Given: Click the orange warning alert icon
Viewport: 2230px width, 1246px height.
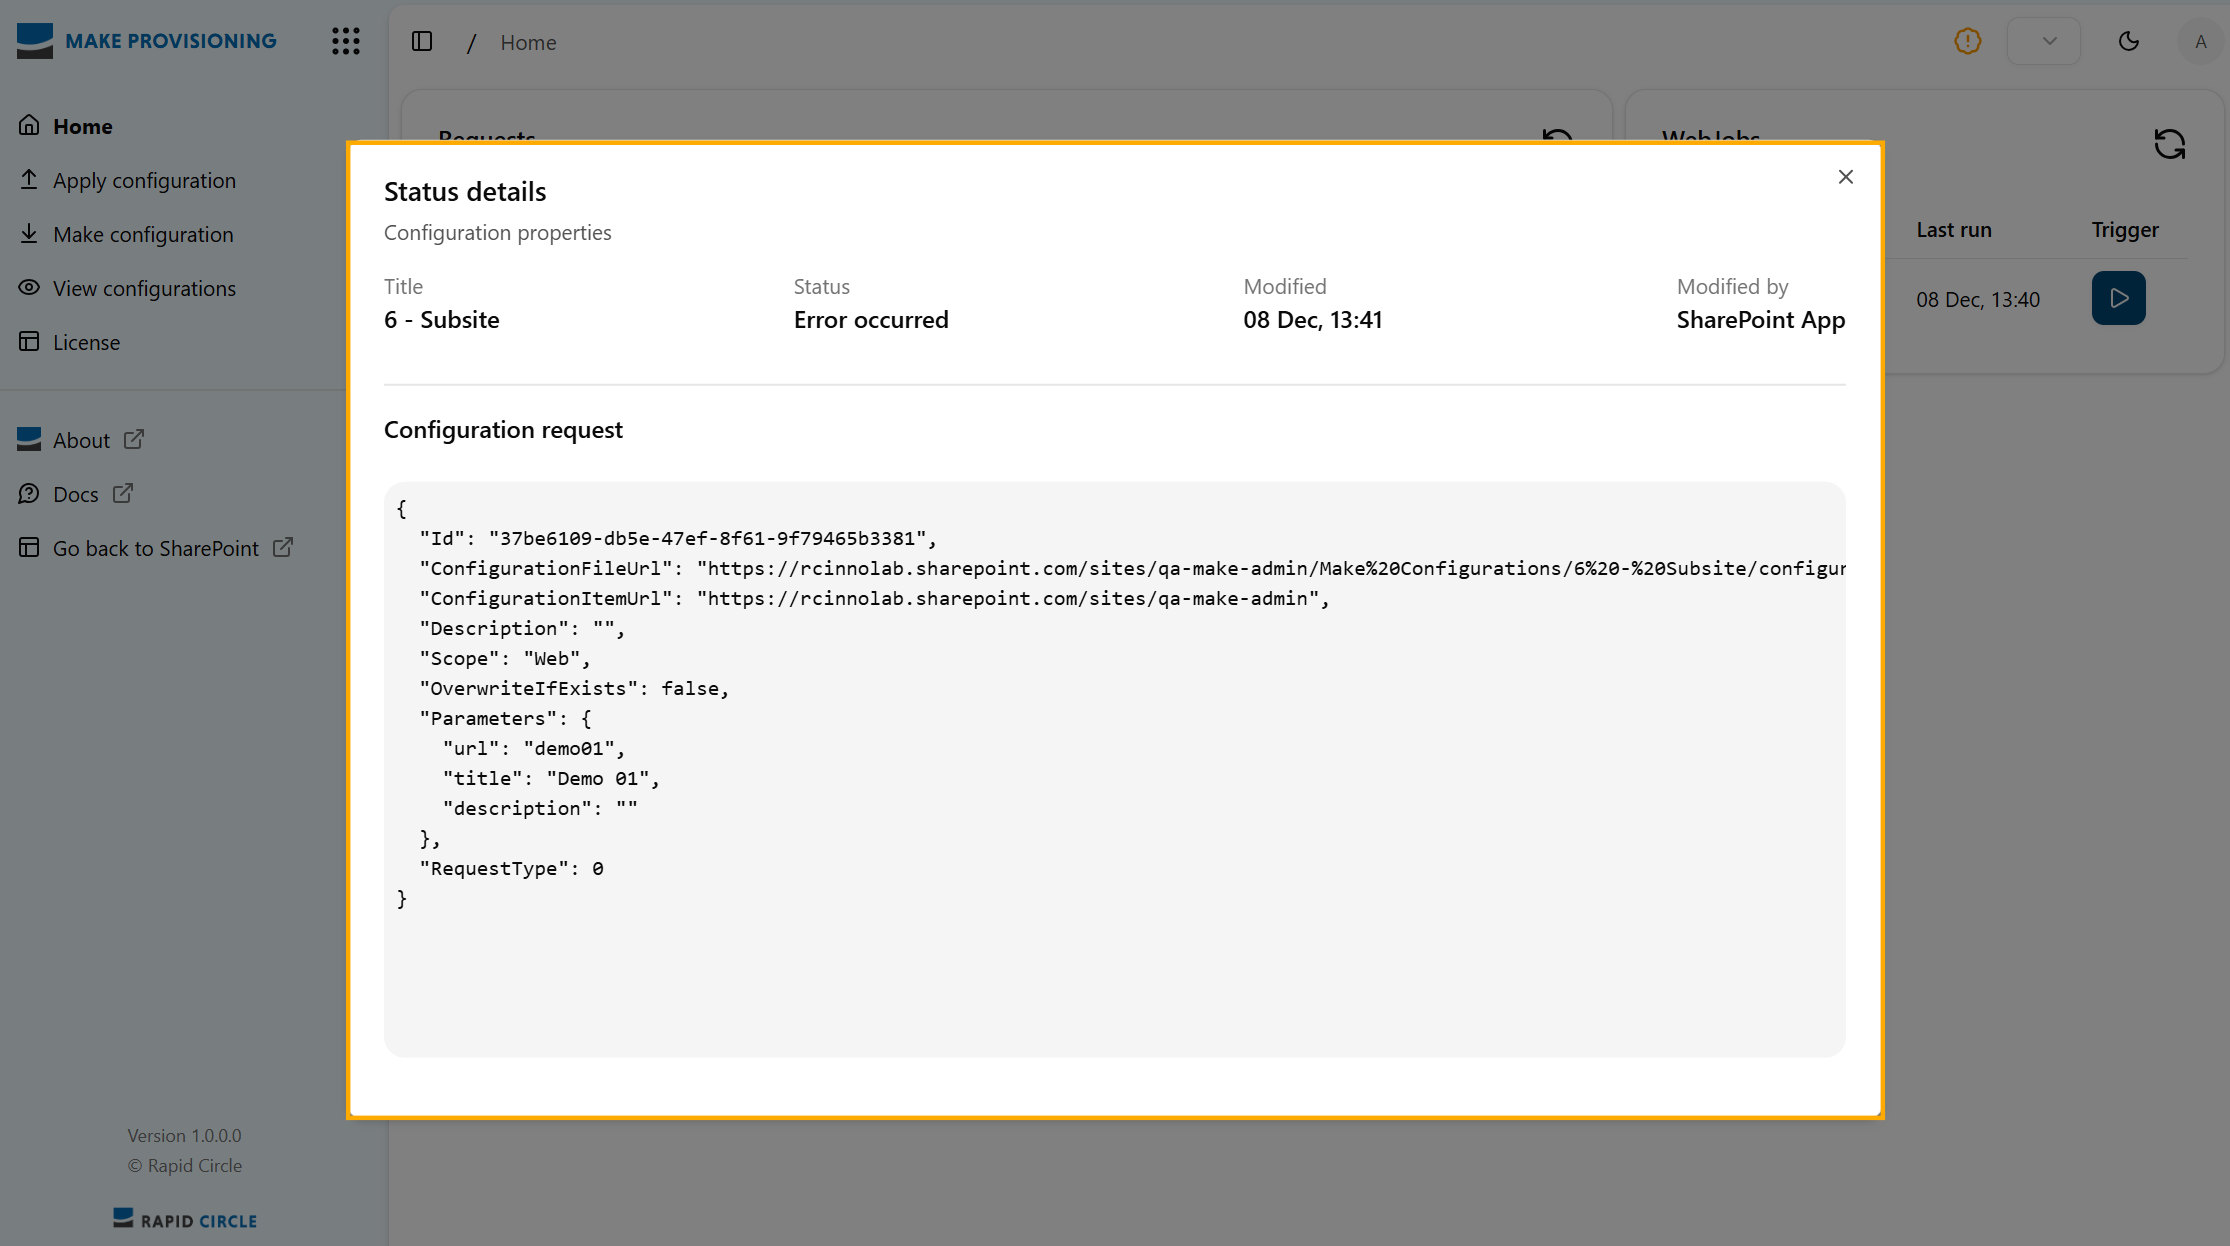Looking at the screenshot, I should coord(1967,41).
